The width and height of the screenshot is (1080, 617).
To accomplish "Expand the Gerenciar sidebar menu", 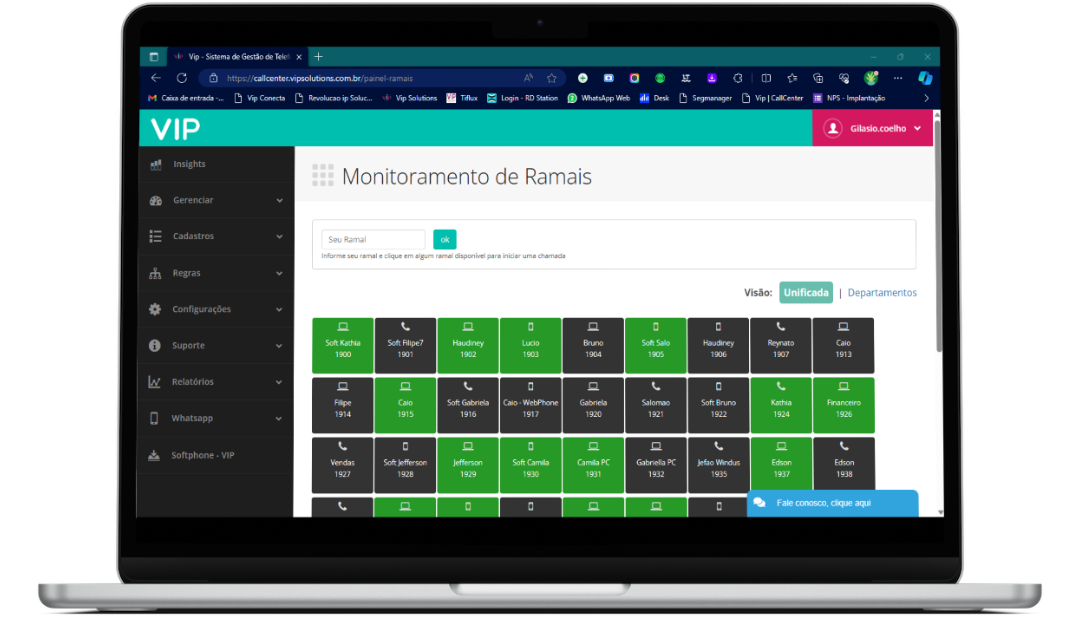I will [215, 200].
